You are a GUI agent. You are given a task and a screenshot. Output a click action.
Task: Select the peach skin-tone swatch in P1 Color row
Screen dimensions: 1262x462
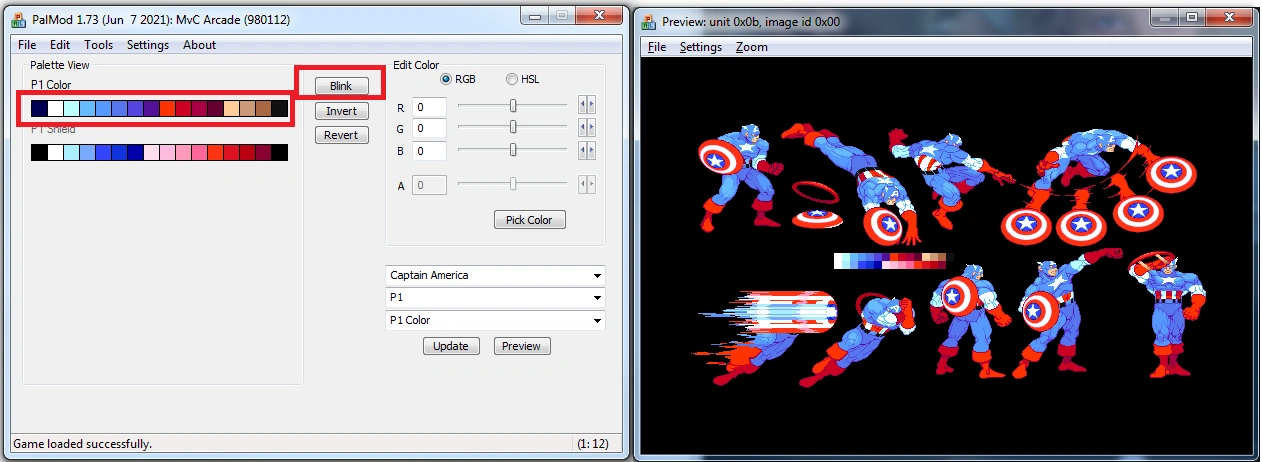pos(231,108)
